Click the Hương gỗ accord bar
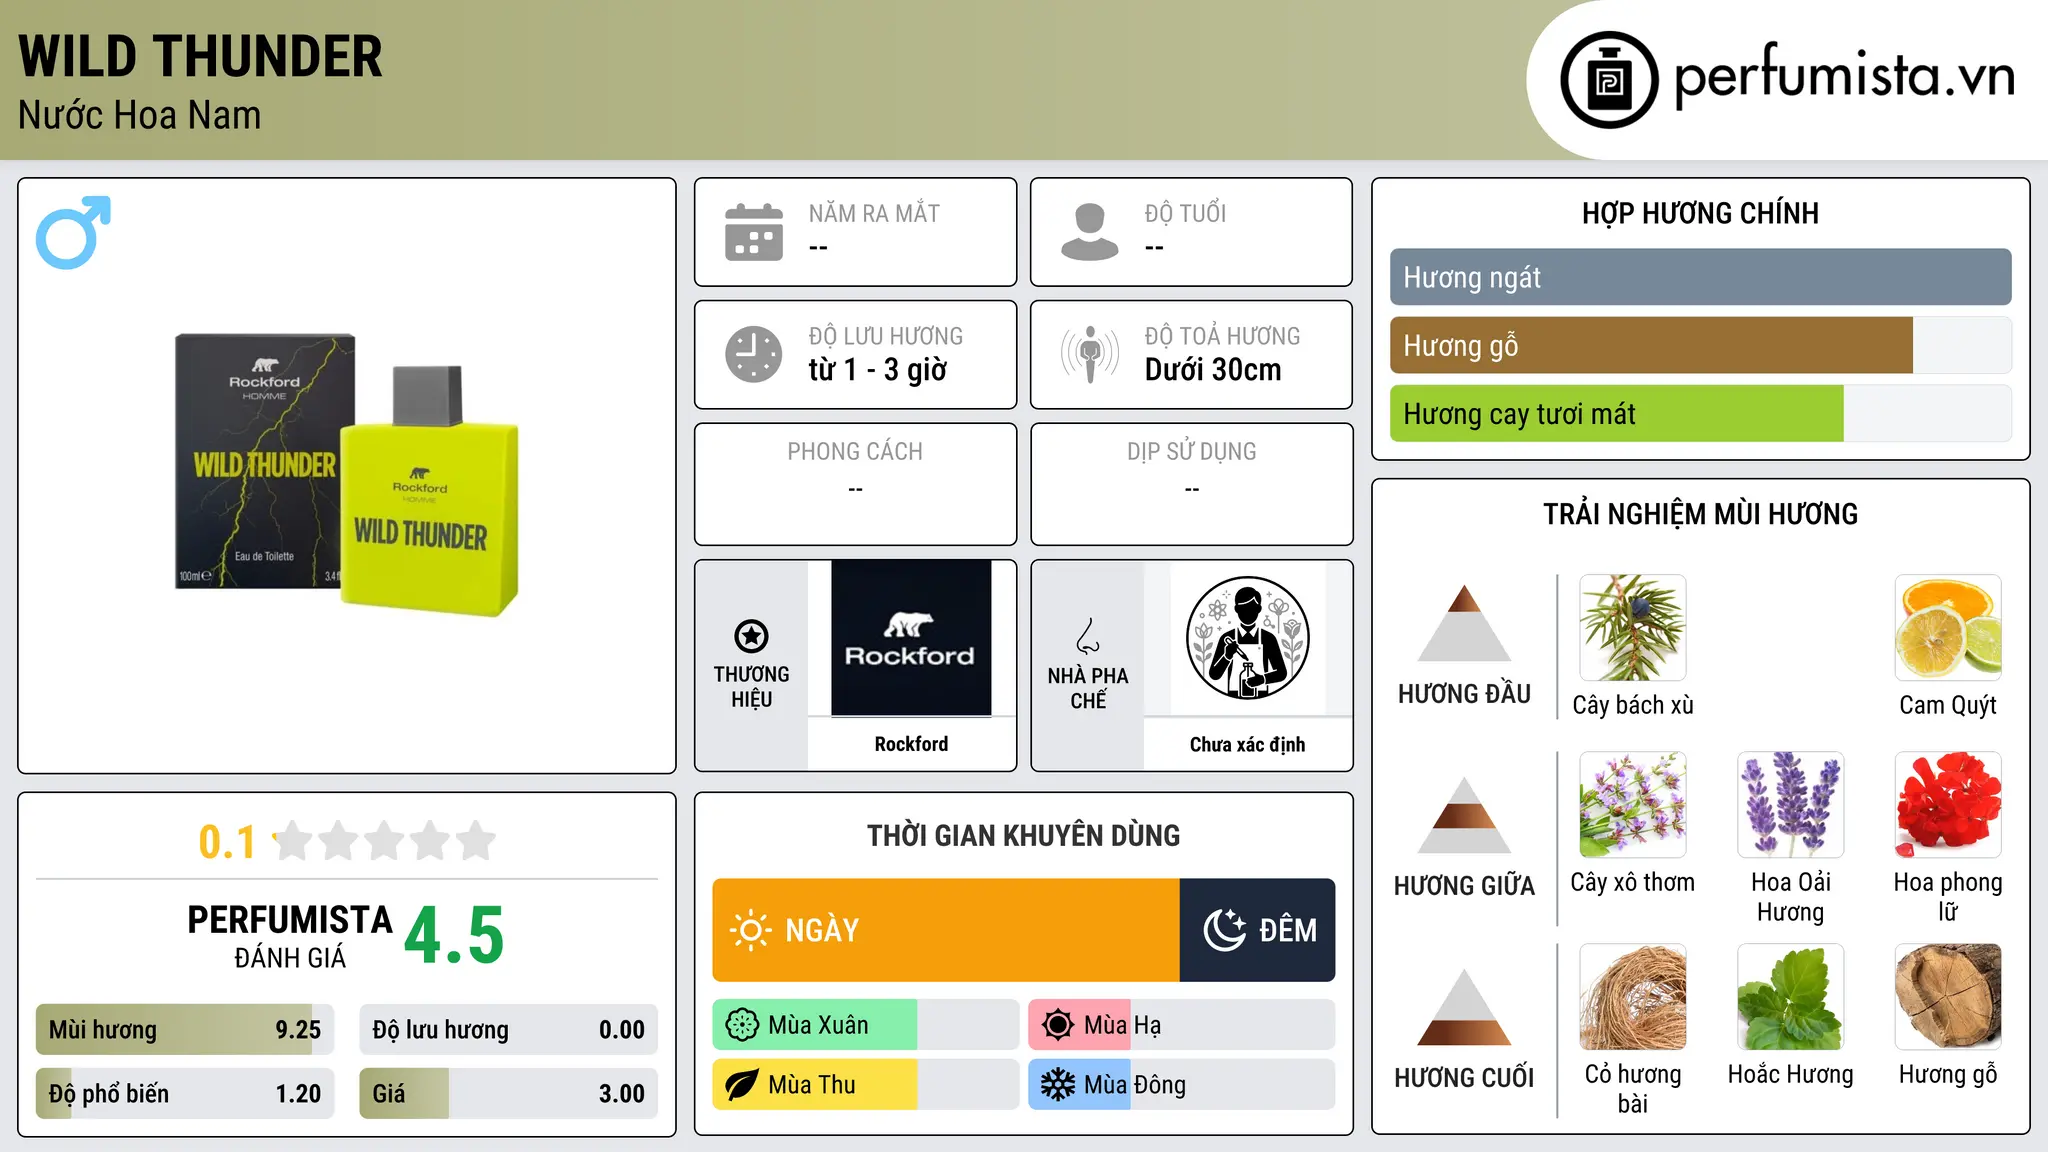Image resolution: width=2048 pixels, height=1152 pixels. click(x=1701, y=345)
